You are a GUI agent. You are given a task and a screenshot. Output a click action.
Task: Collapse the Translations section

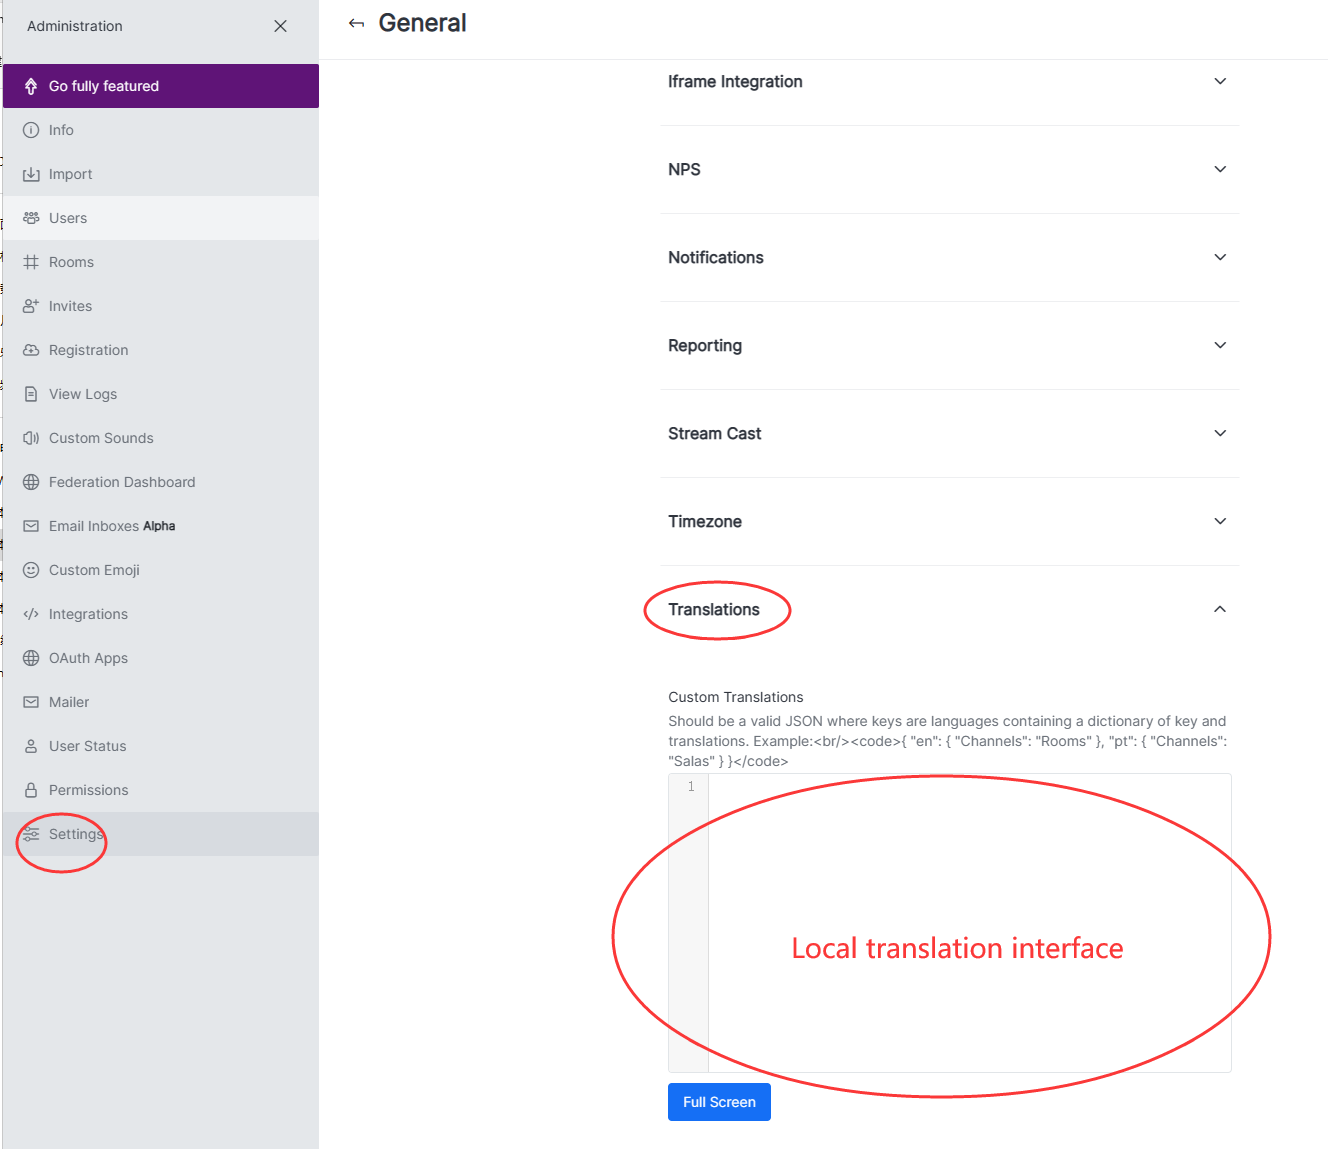(1220, 610)
